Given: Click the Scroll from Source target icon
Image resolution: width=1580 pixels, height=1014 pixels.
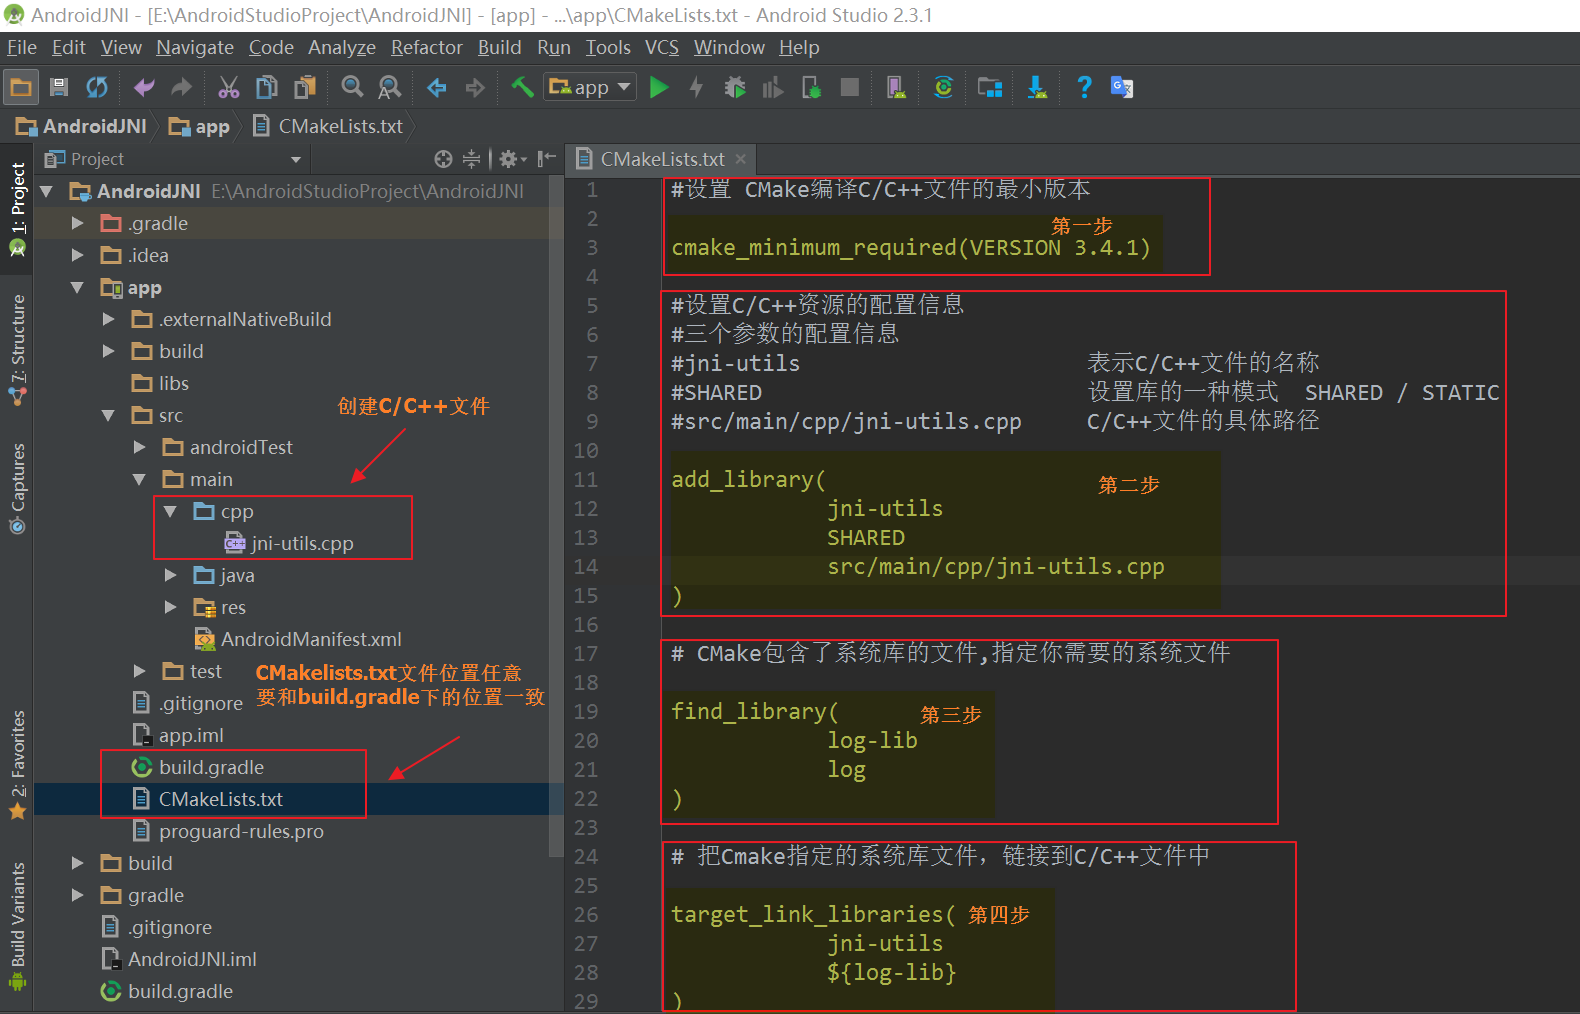Looking at the screenshot, I should point(444,159).
